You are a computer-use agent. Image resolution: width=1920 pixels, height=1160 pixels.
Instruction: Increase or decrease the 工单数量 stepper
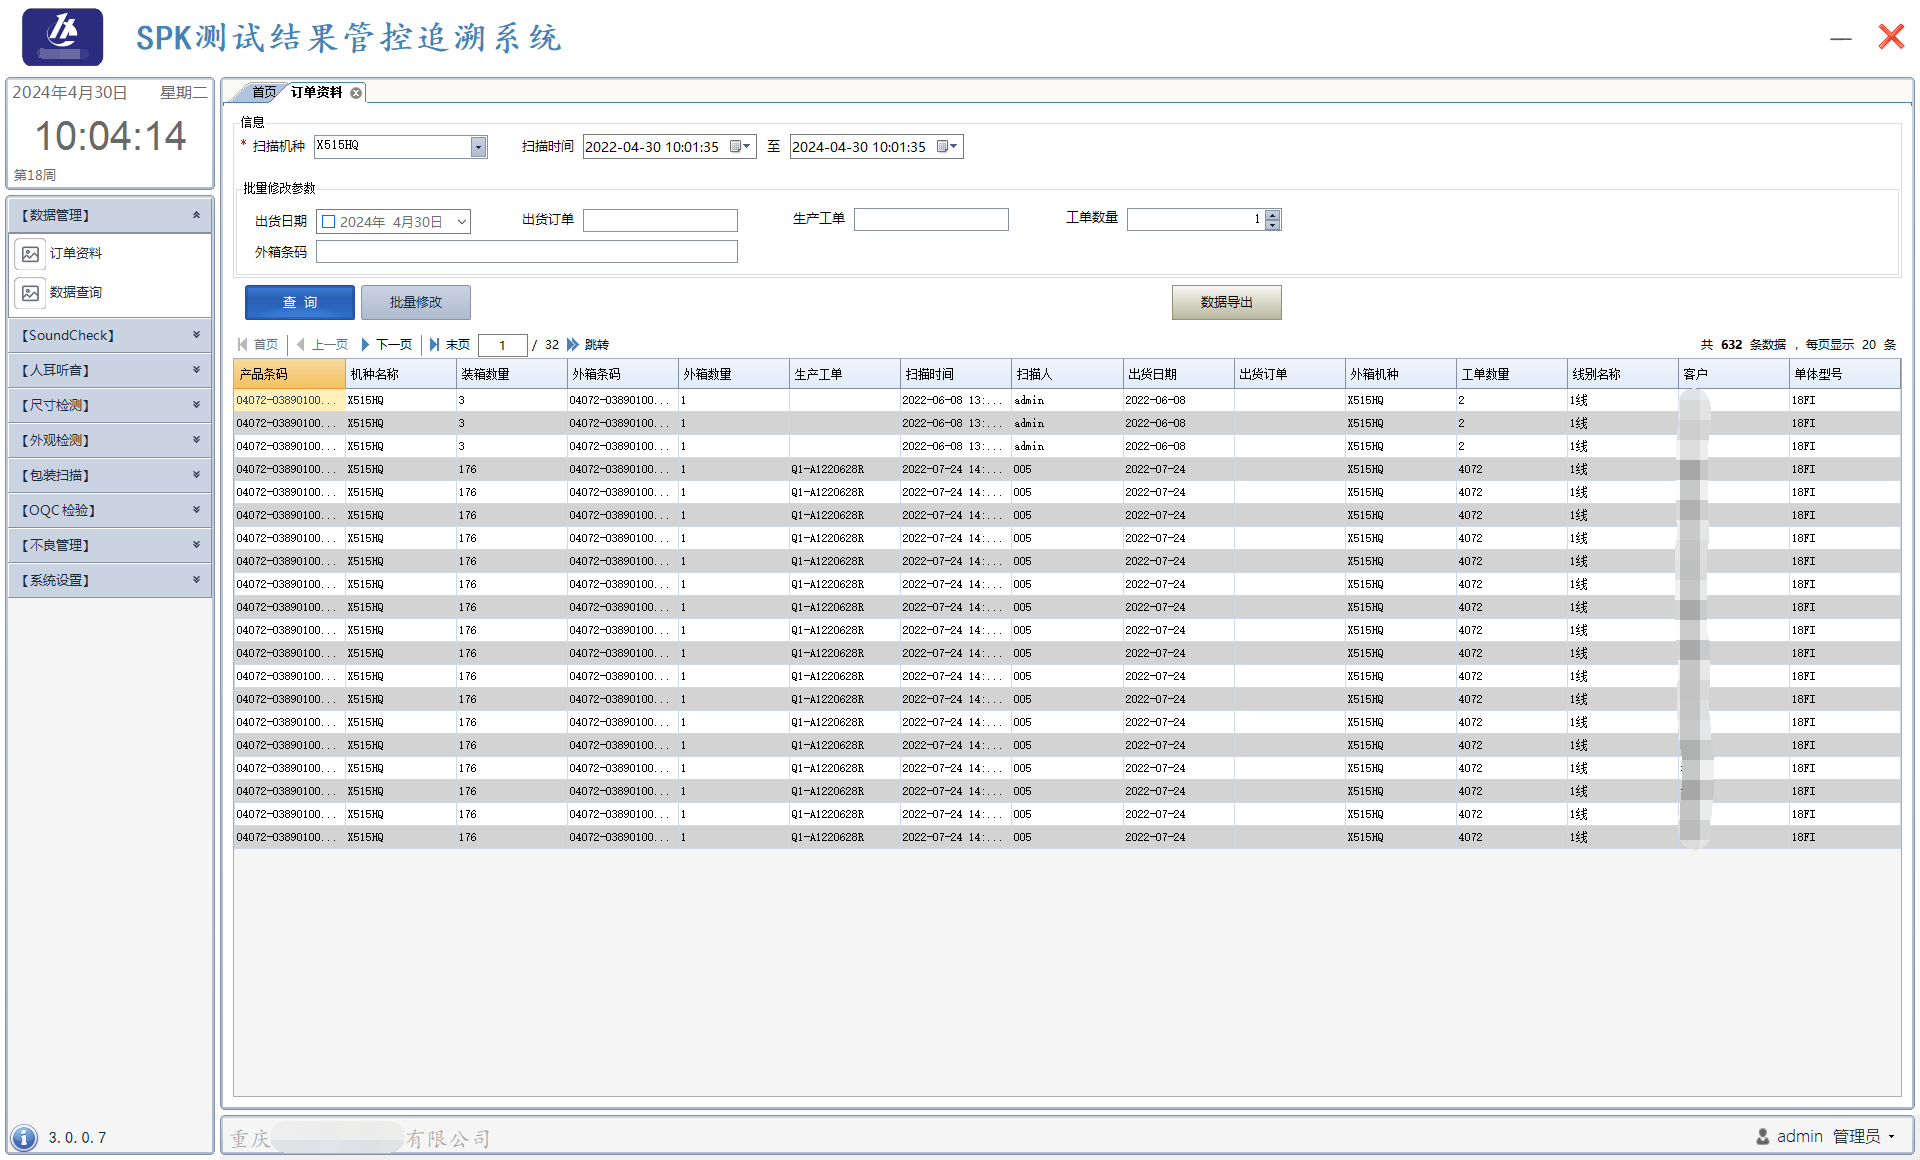1272,220
